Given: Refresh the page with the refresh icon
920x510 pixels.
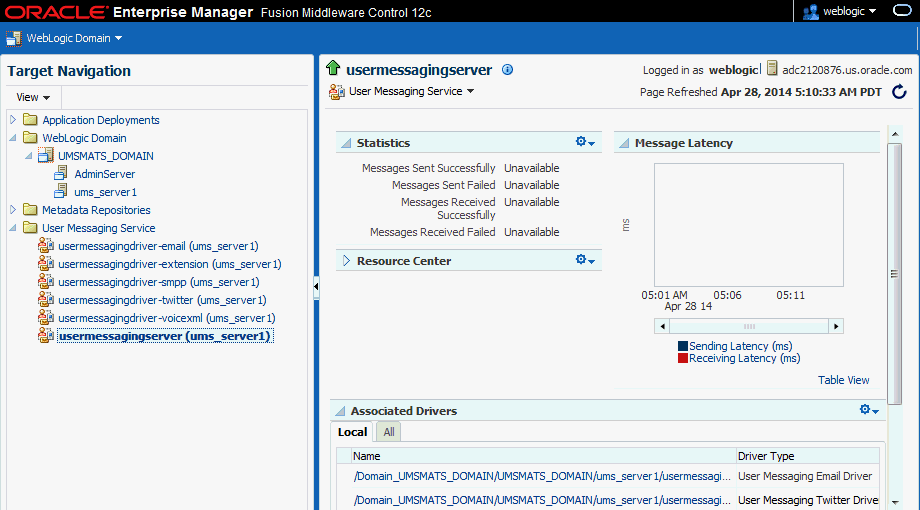Looking at the screenshot, I should point(899,92).
